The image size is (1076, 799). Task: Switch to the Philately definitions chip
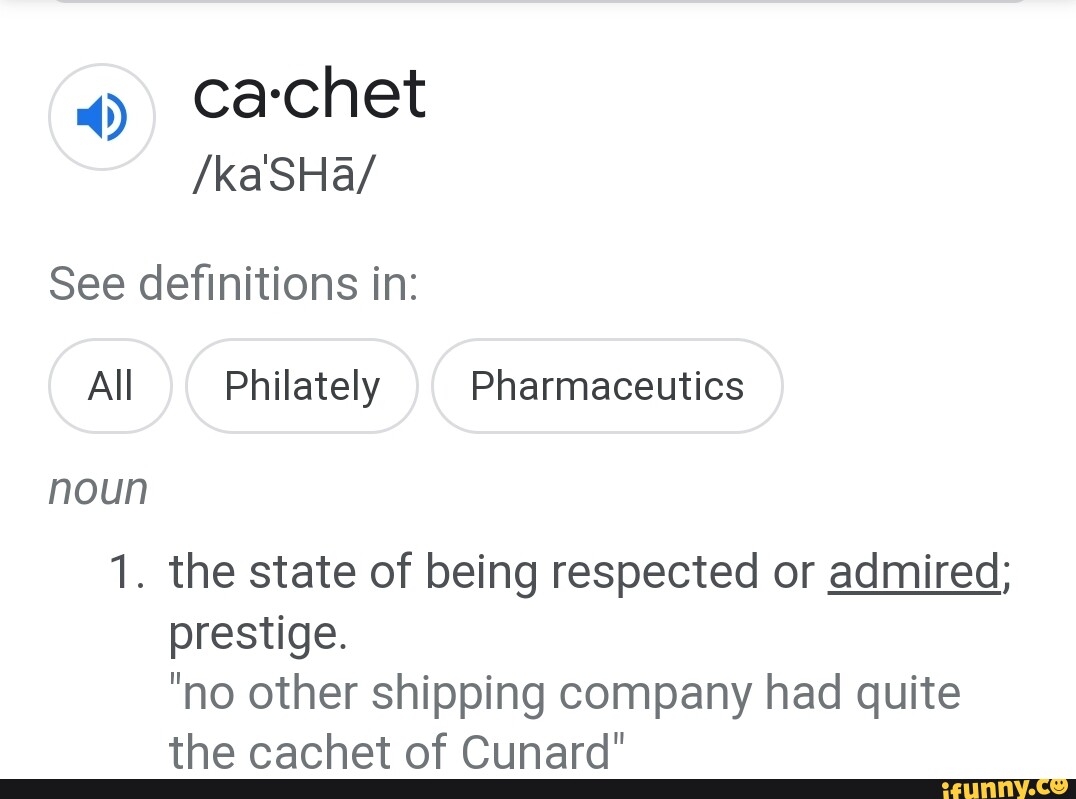(302, 386)
